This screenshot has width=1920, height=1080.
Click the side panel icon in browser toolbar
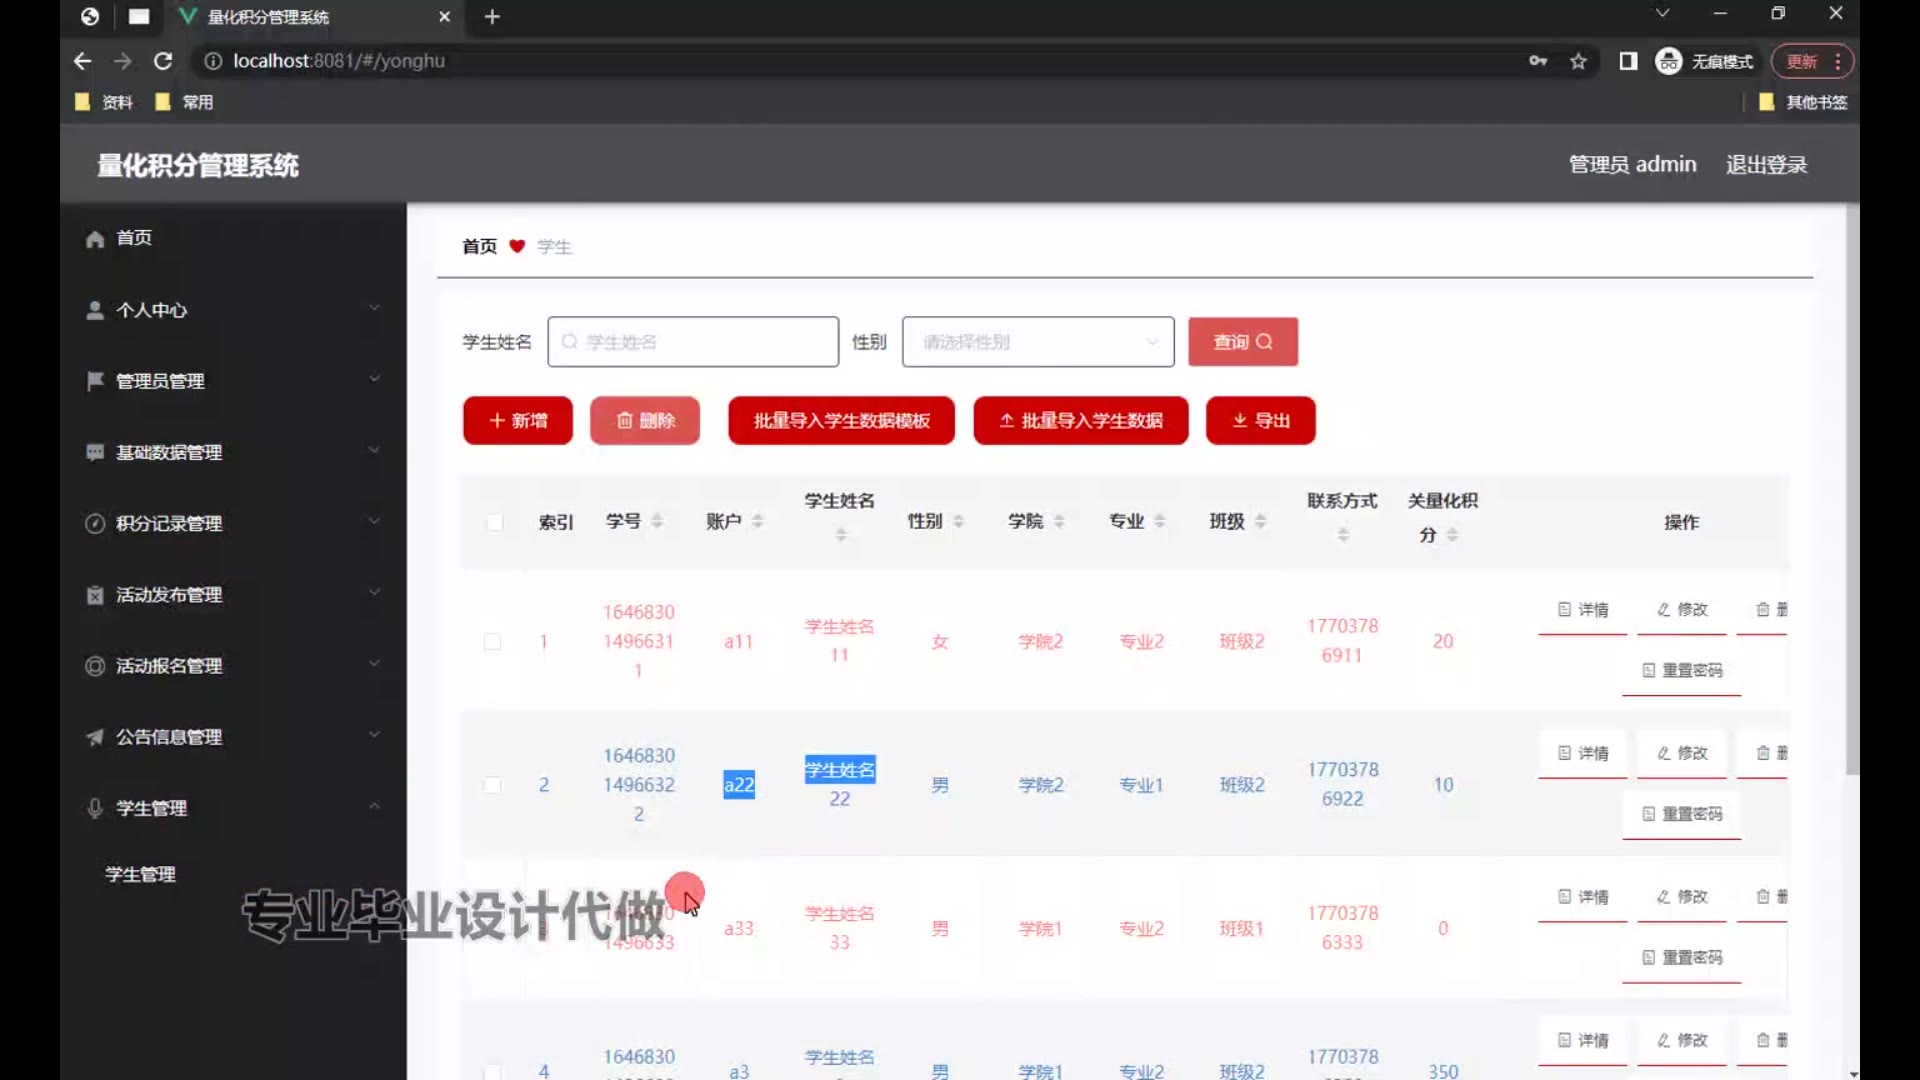[1628, 61]
